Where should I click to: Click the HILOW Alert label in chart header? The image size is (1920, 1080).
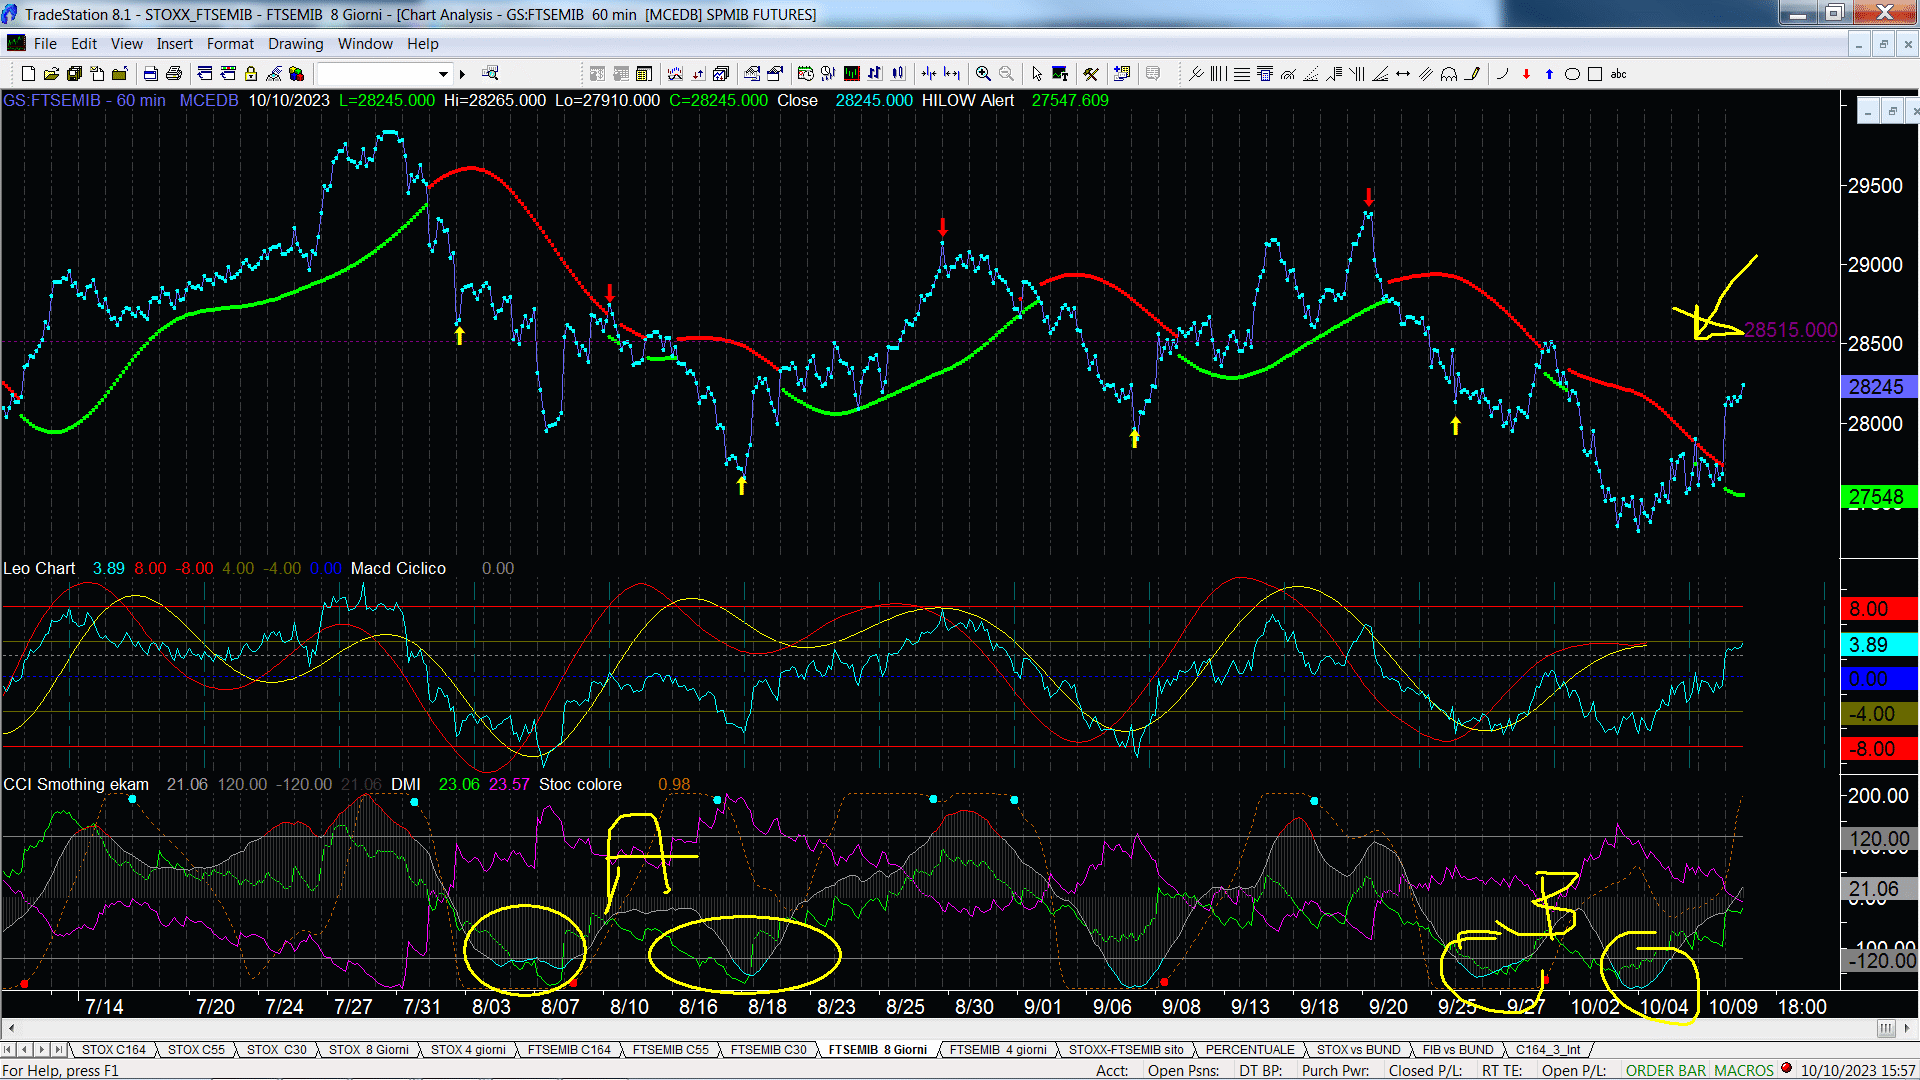pyautogui.click(x=967, y=101)
